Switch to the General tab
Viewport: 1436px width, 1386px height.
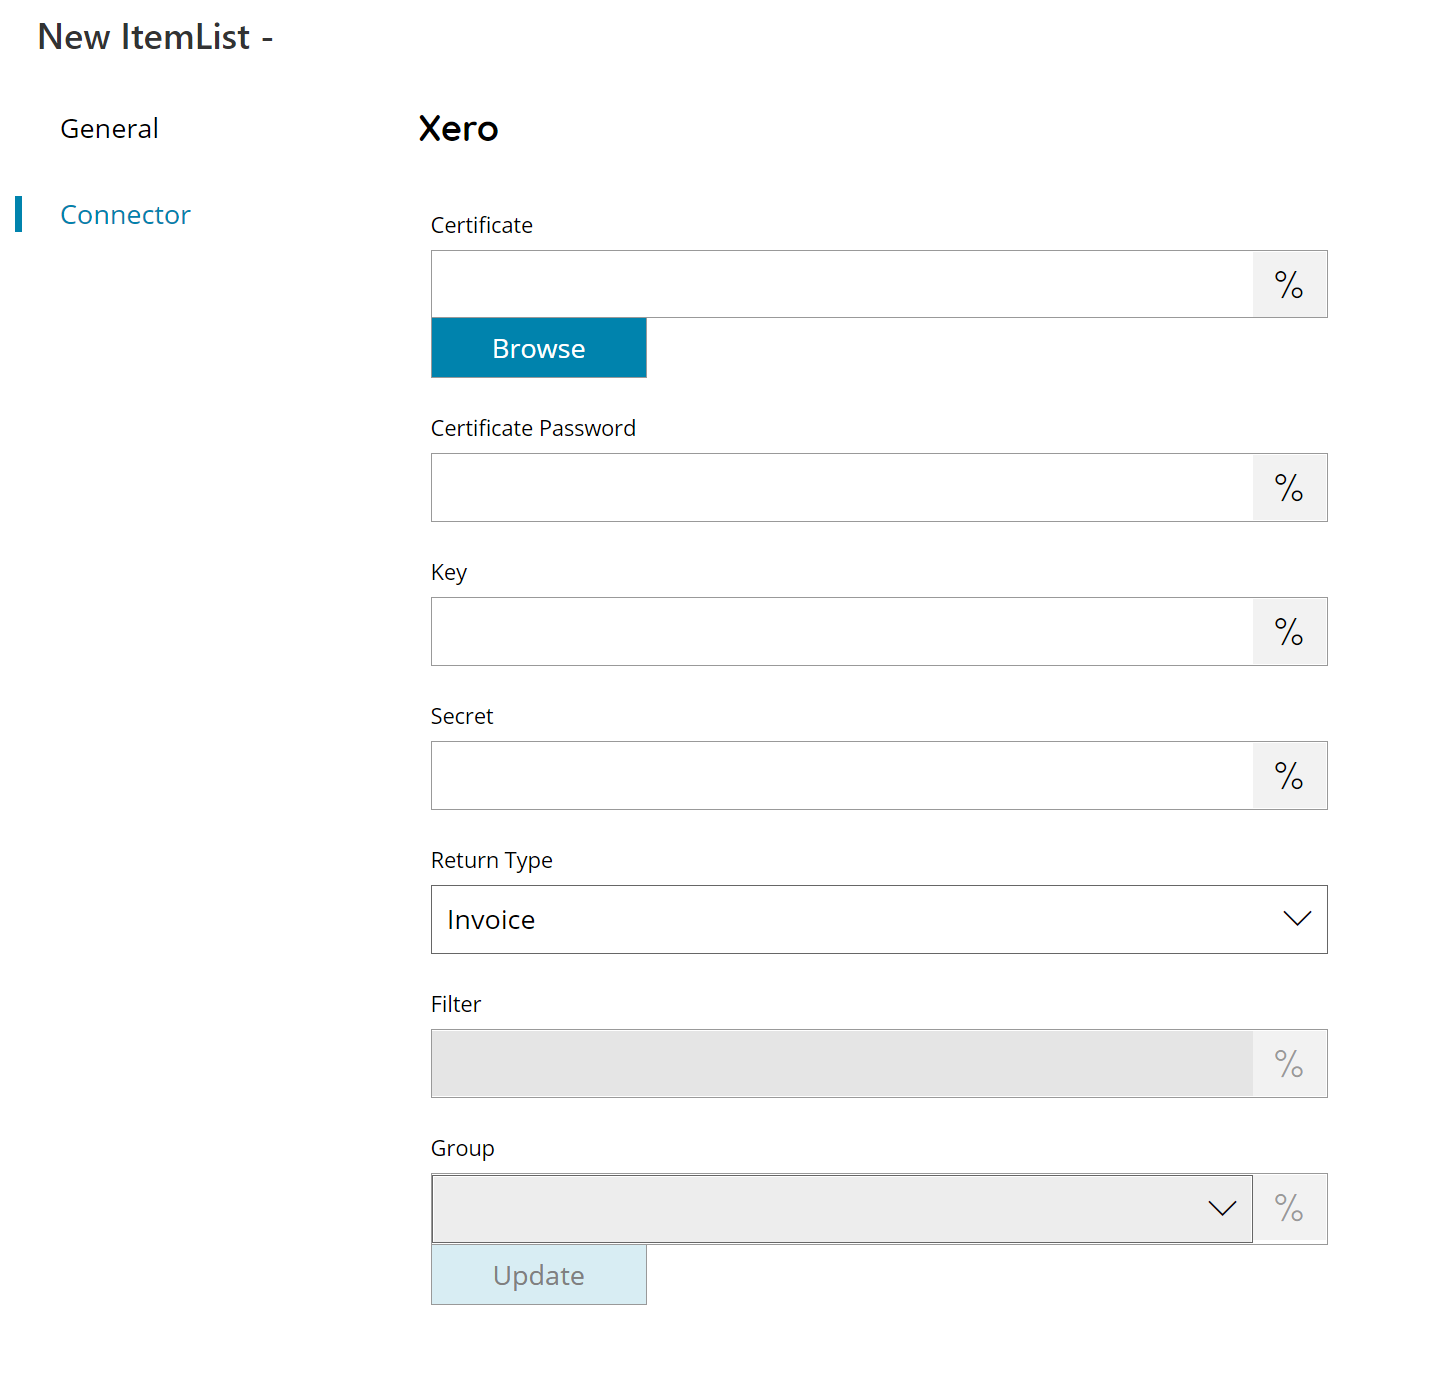click(109, 129)
